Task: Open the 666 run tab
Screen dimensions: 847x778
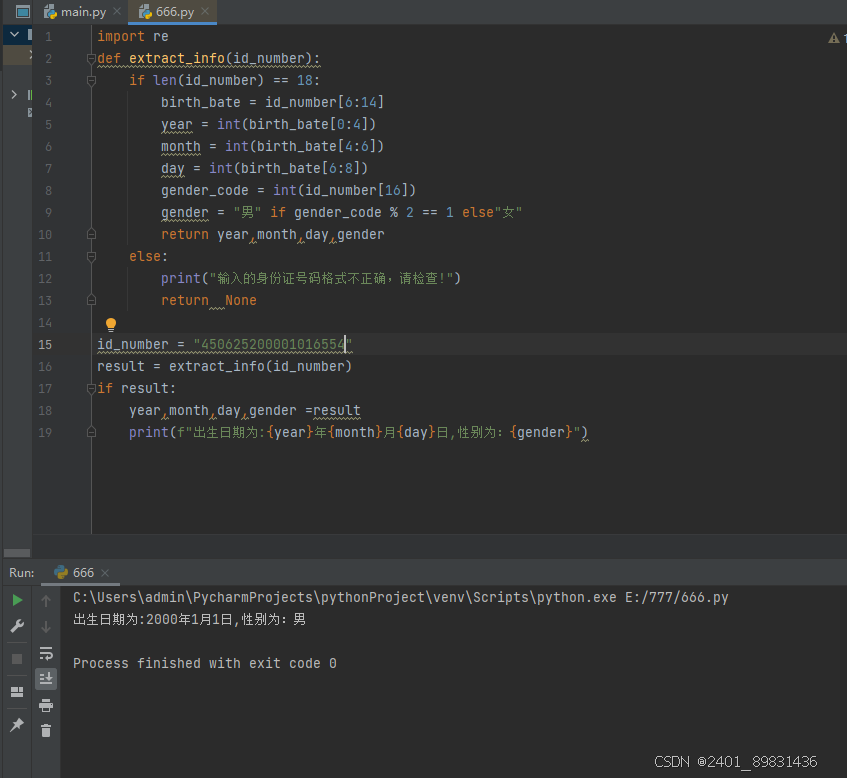Action: pyautogui.click(x=75, y=573)
